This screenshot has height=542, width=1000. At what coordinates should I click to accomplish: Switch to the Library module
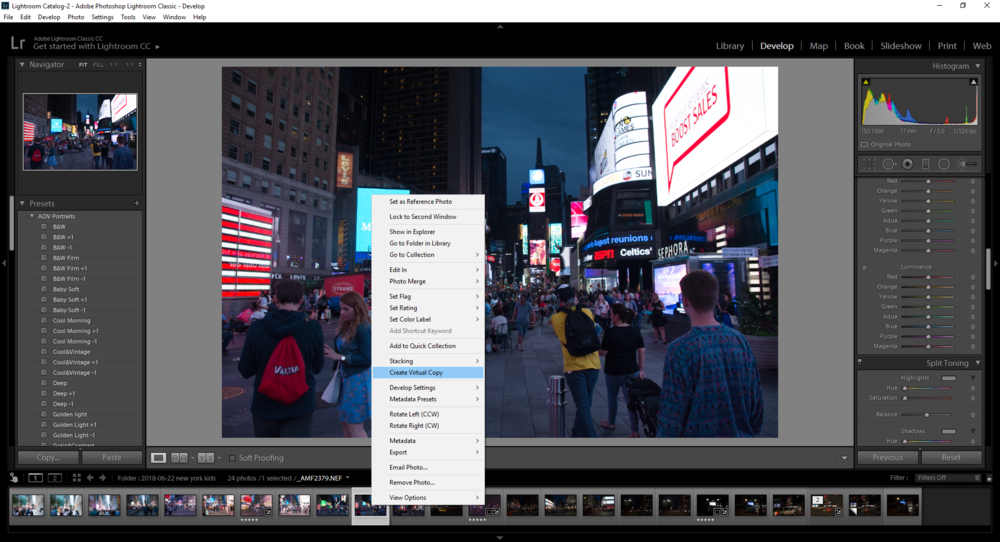730,46
